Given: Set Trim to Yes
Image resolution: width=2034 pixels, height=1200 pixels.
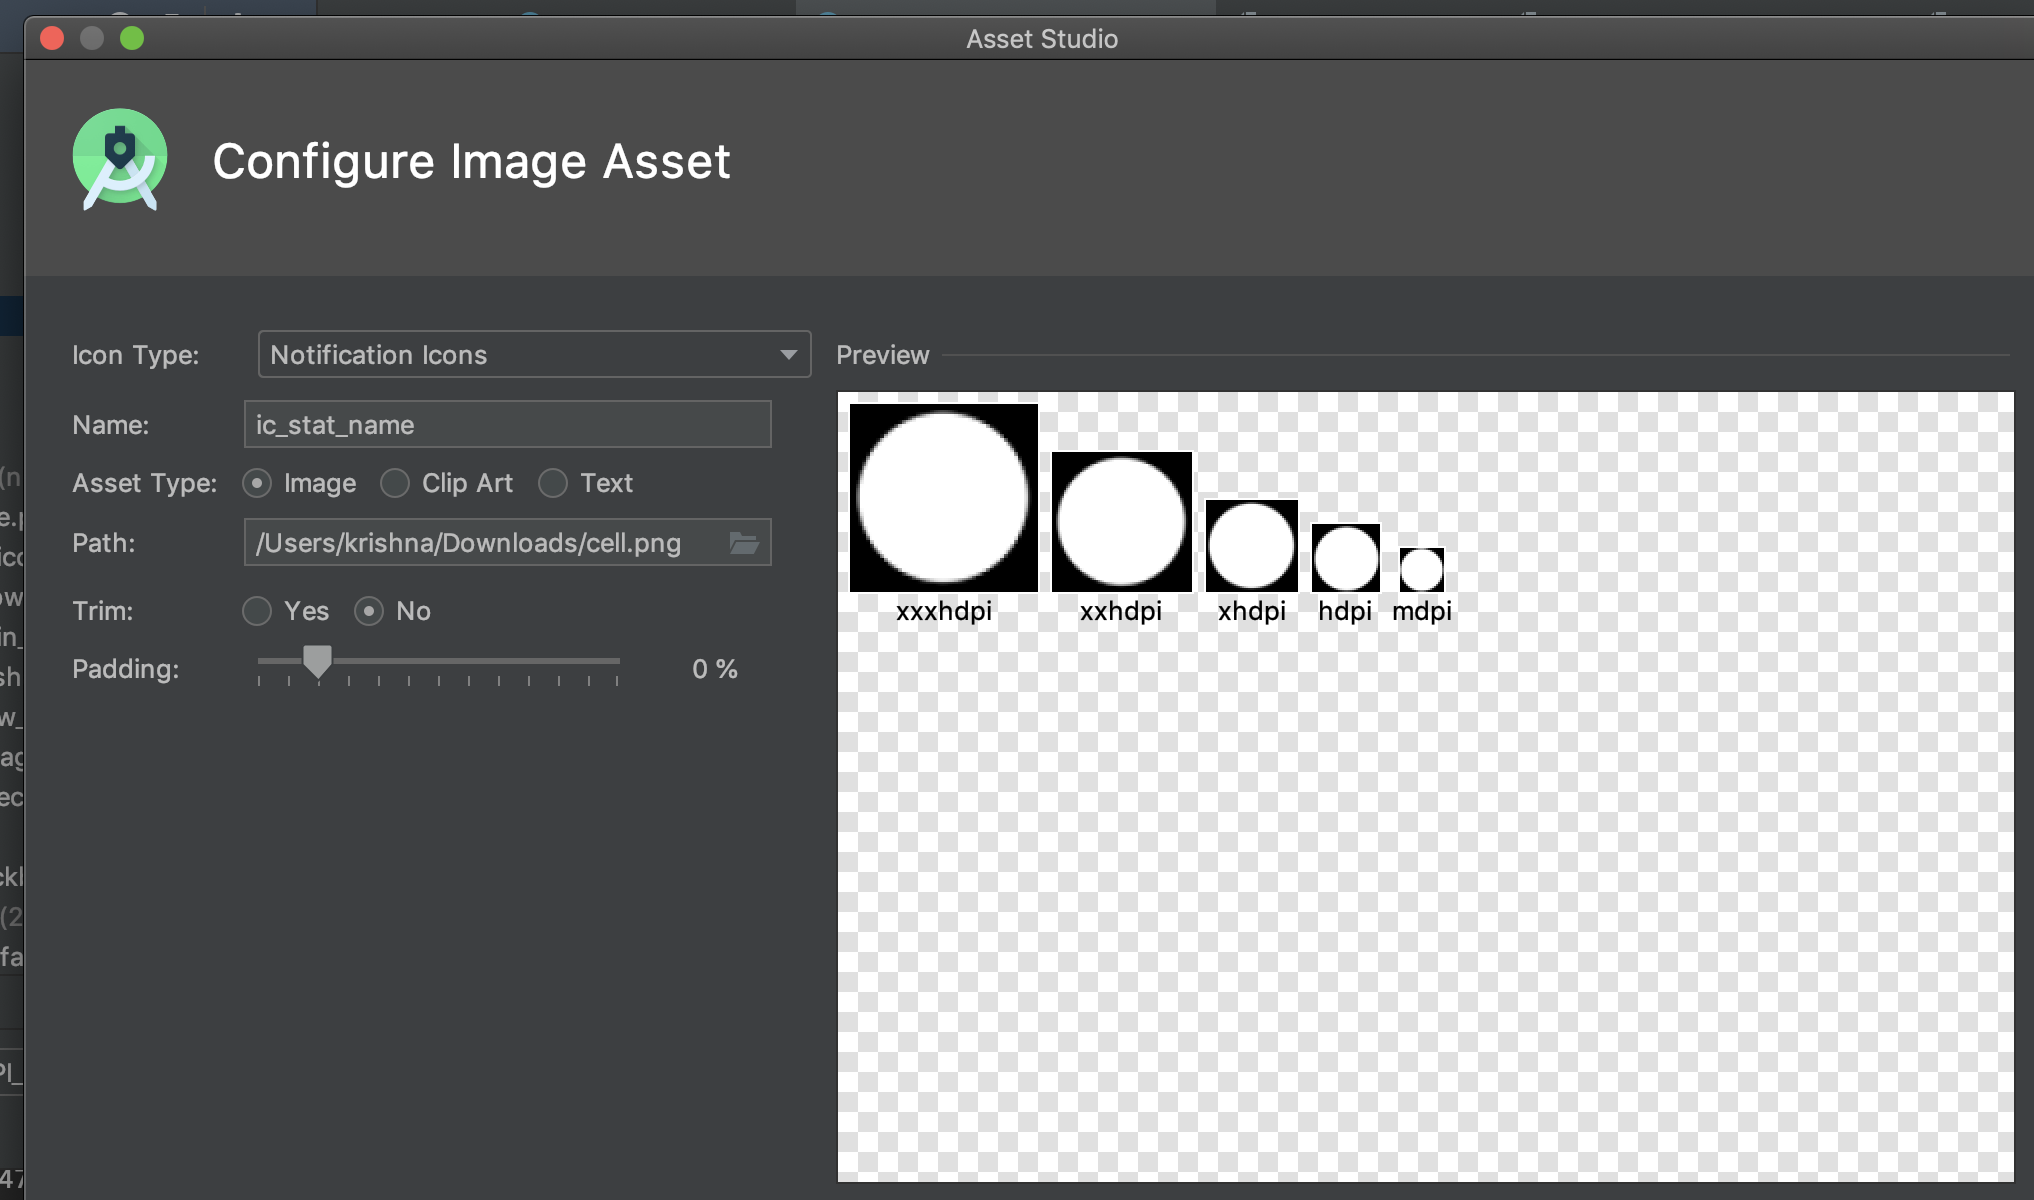Looking at the screenshot, I should point(257,611).
